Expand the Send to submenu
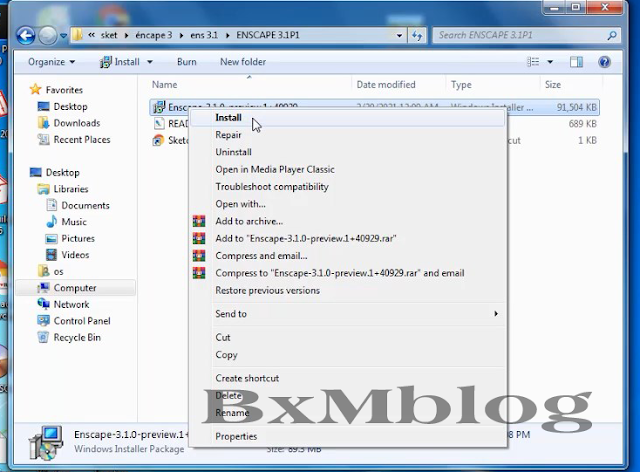Image resolution: width=640 pixels, height=472 pixels. coord(348,314)
